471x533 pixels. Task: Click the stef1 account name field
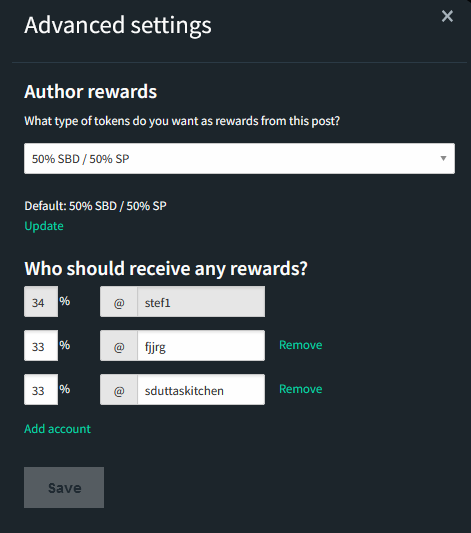[x=201, y=302]
